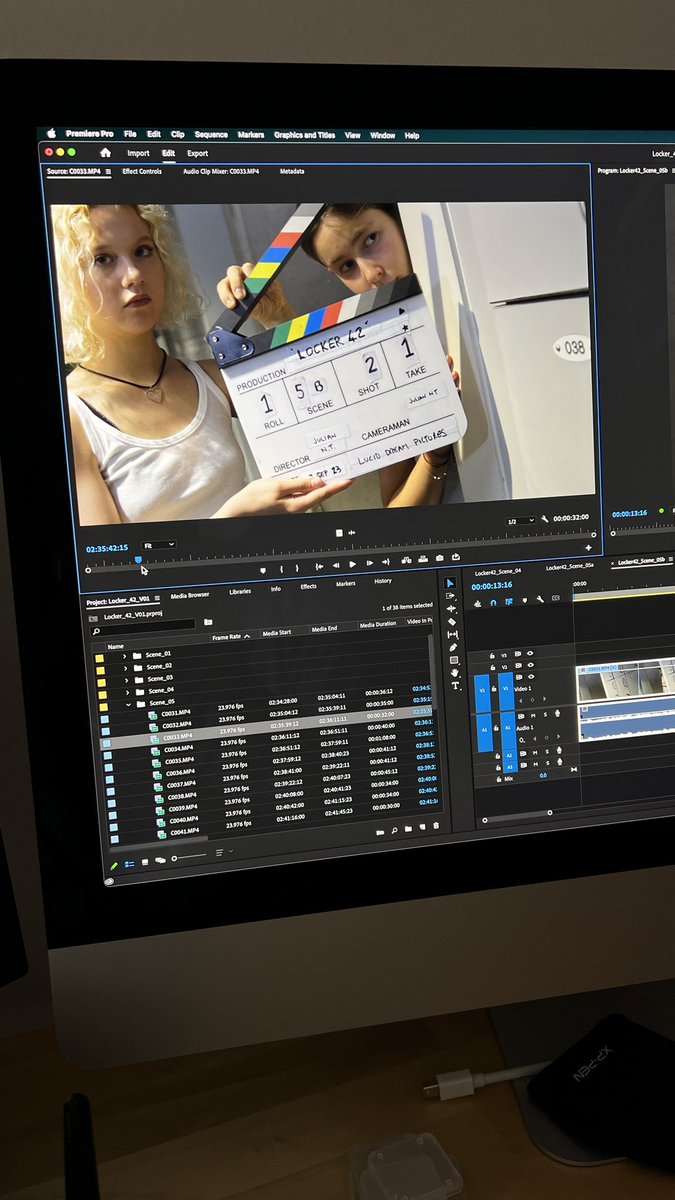The image size is (675, 1200).
Task: Toggle V3 track output eye
Action: click(x=530, y=653)
